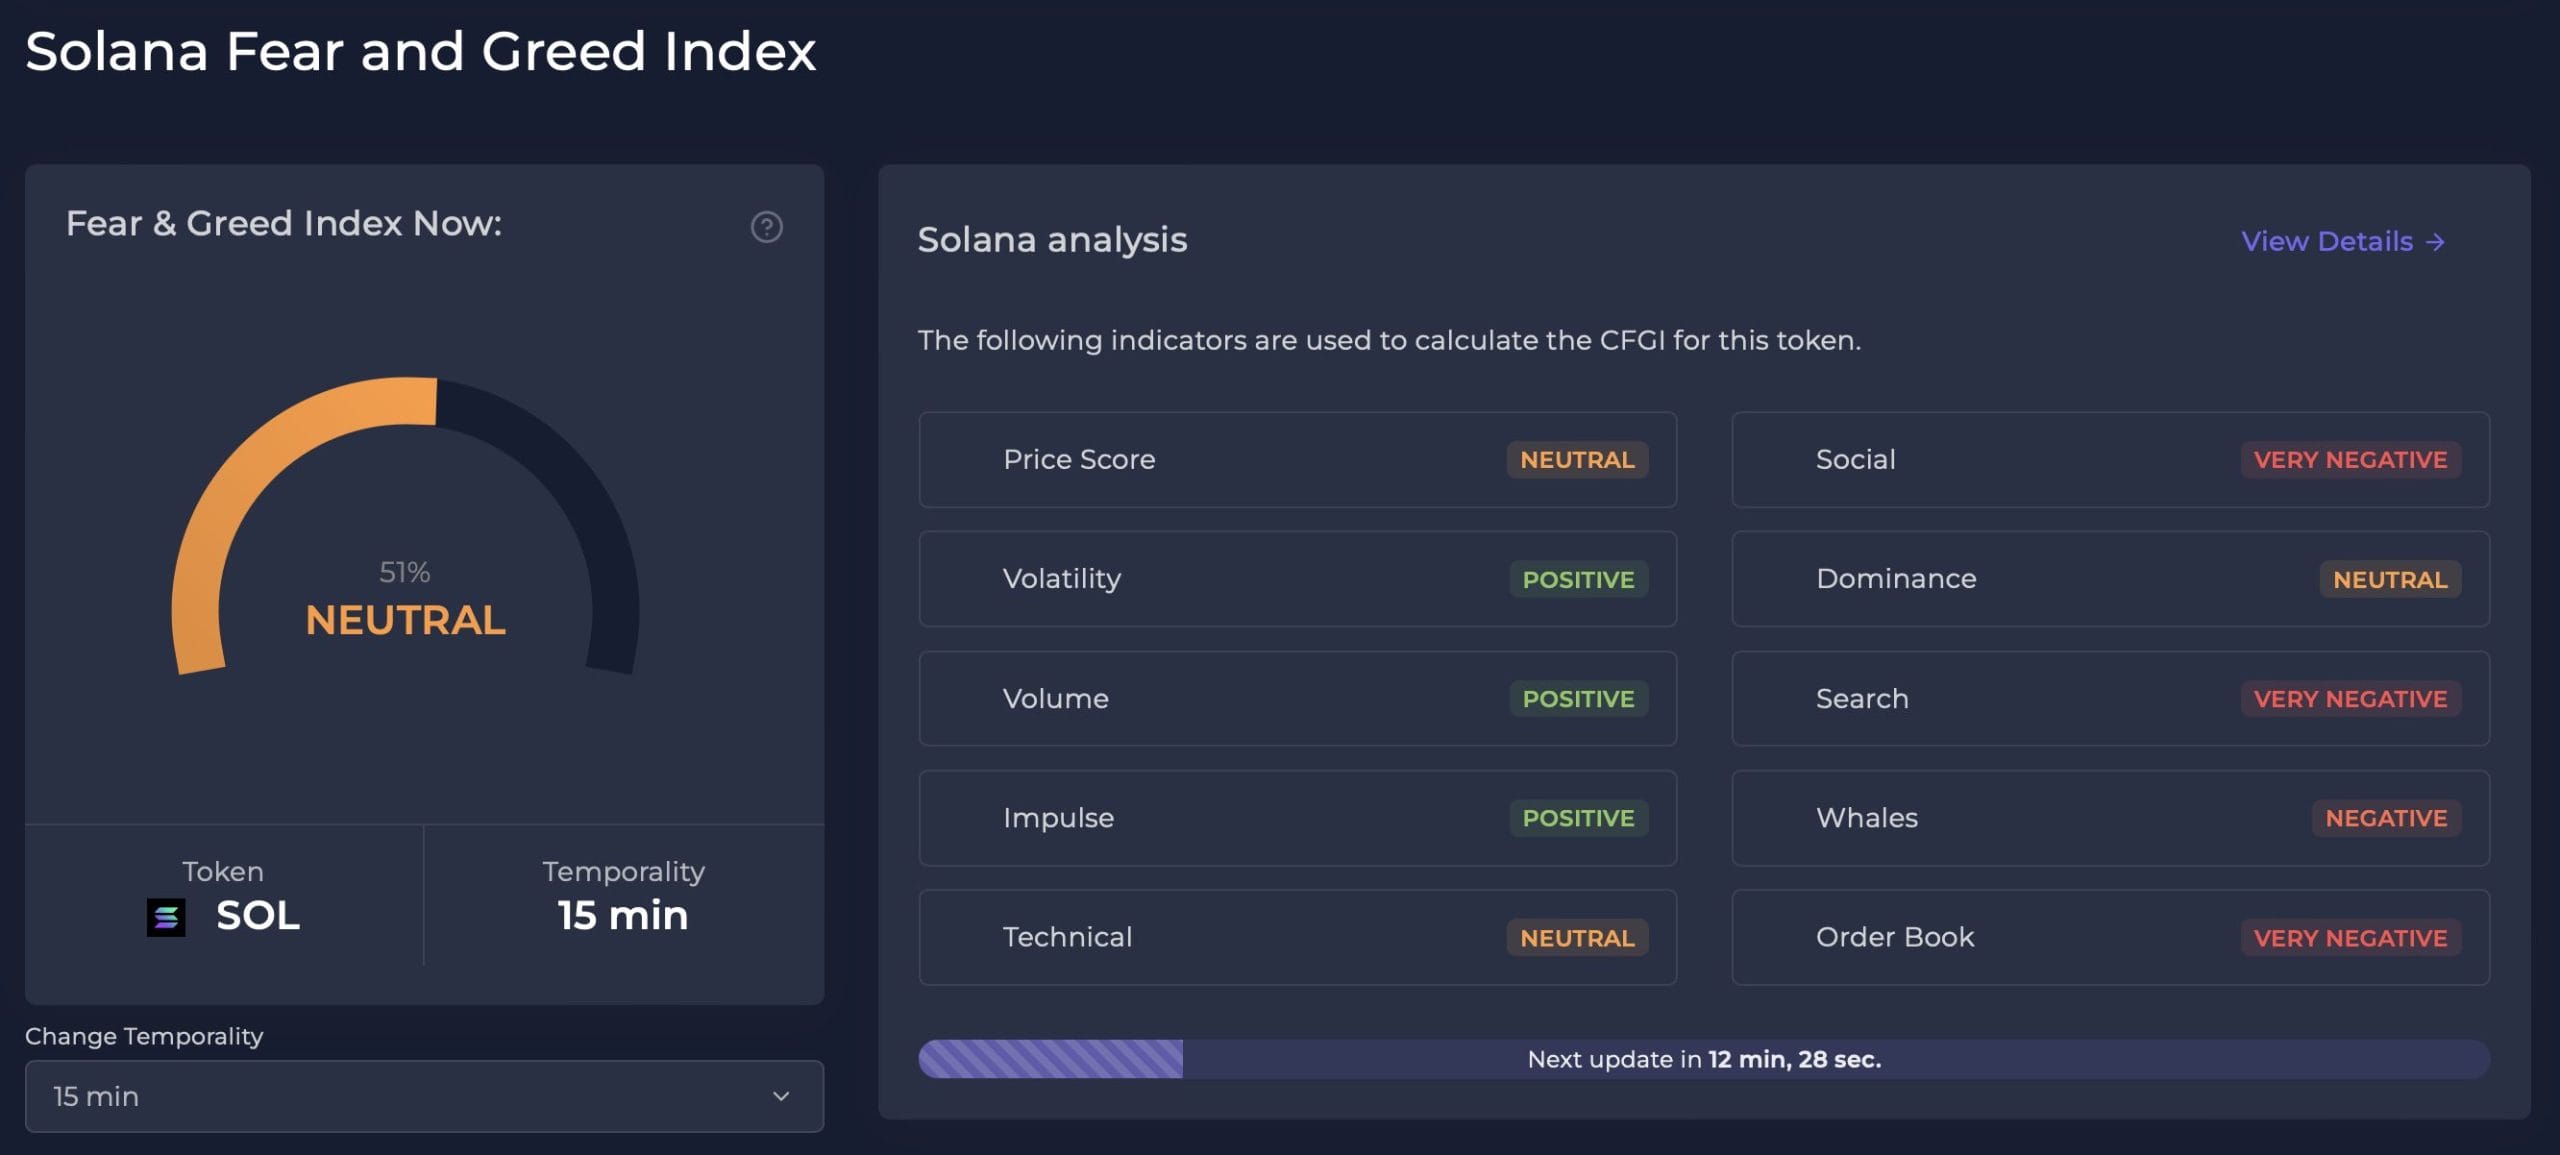The height and width of the screenshot is (1155, 2560).
Task: Select the Technical indicator row
Action: pos(1297,937)
